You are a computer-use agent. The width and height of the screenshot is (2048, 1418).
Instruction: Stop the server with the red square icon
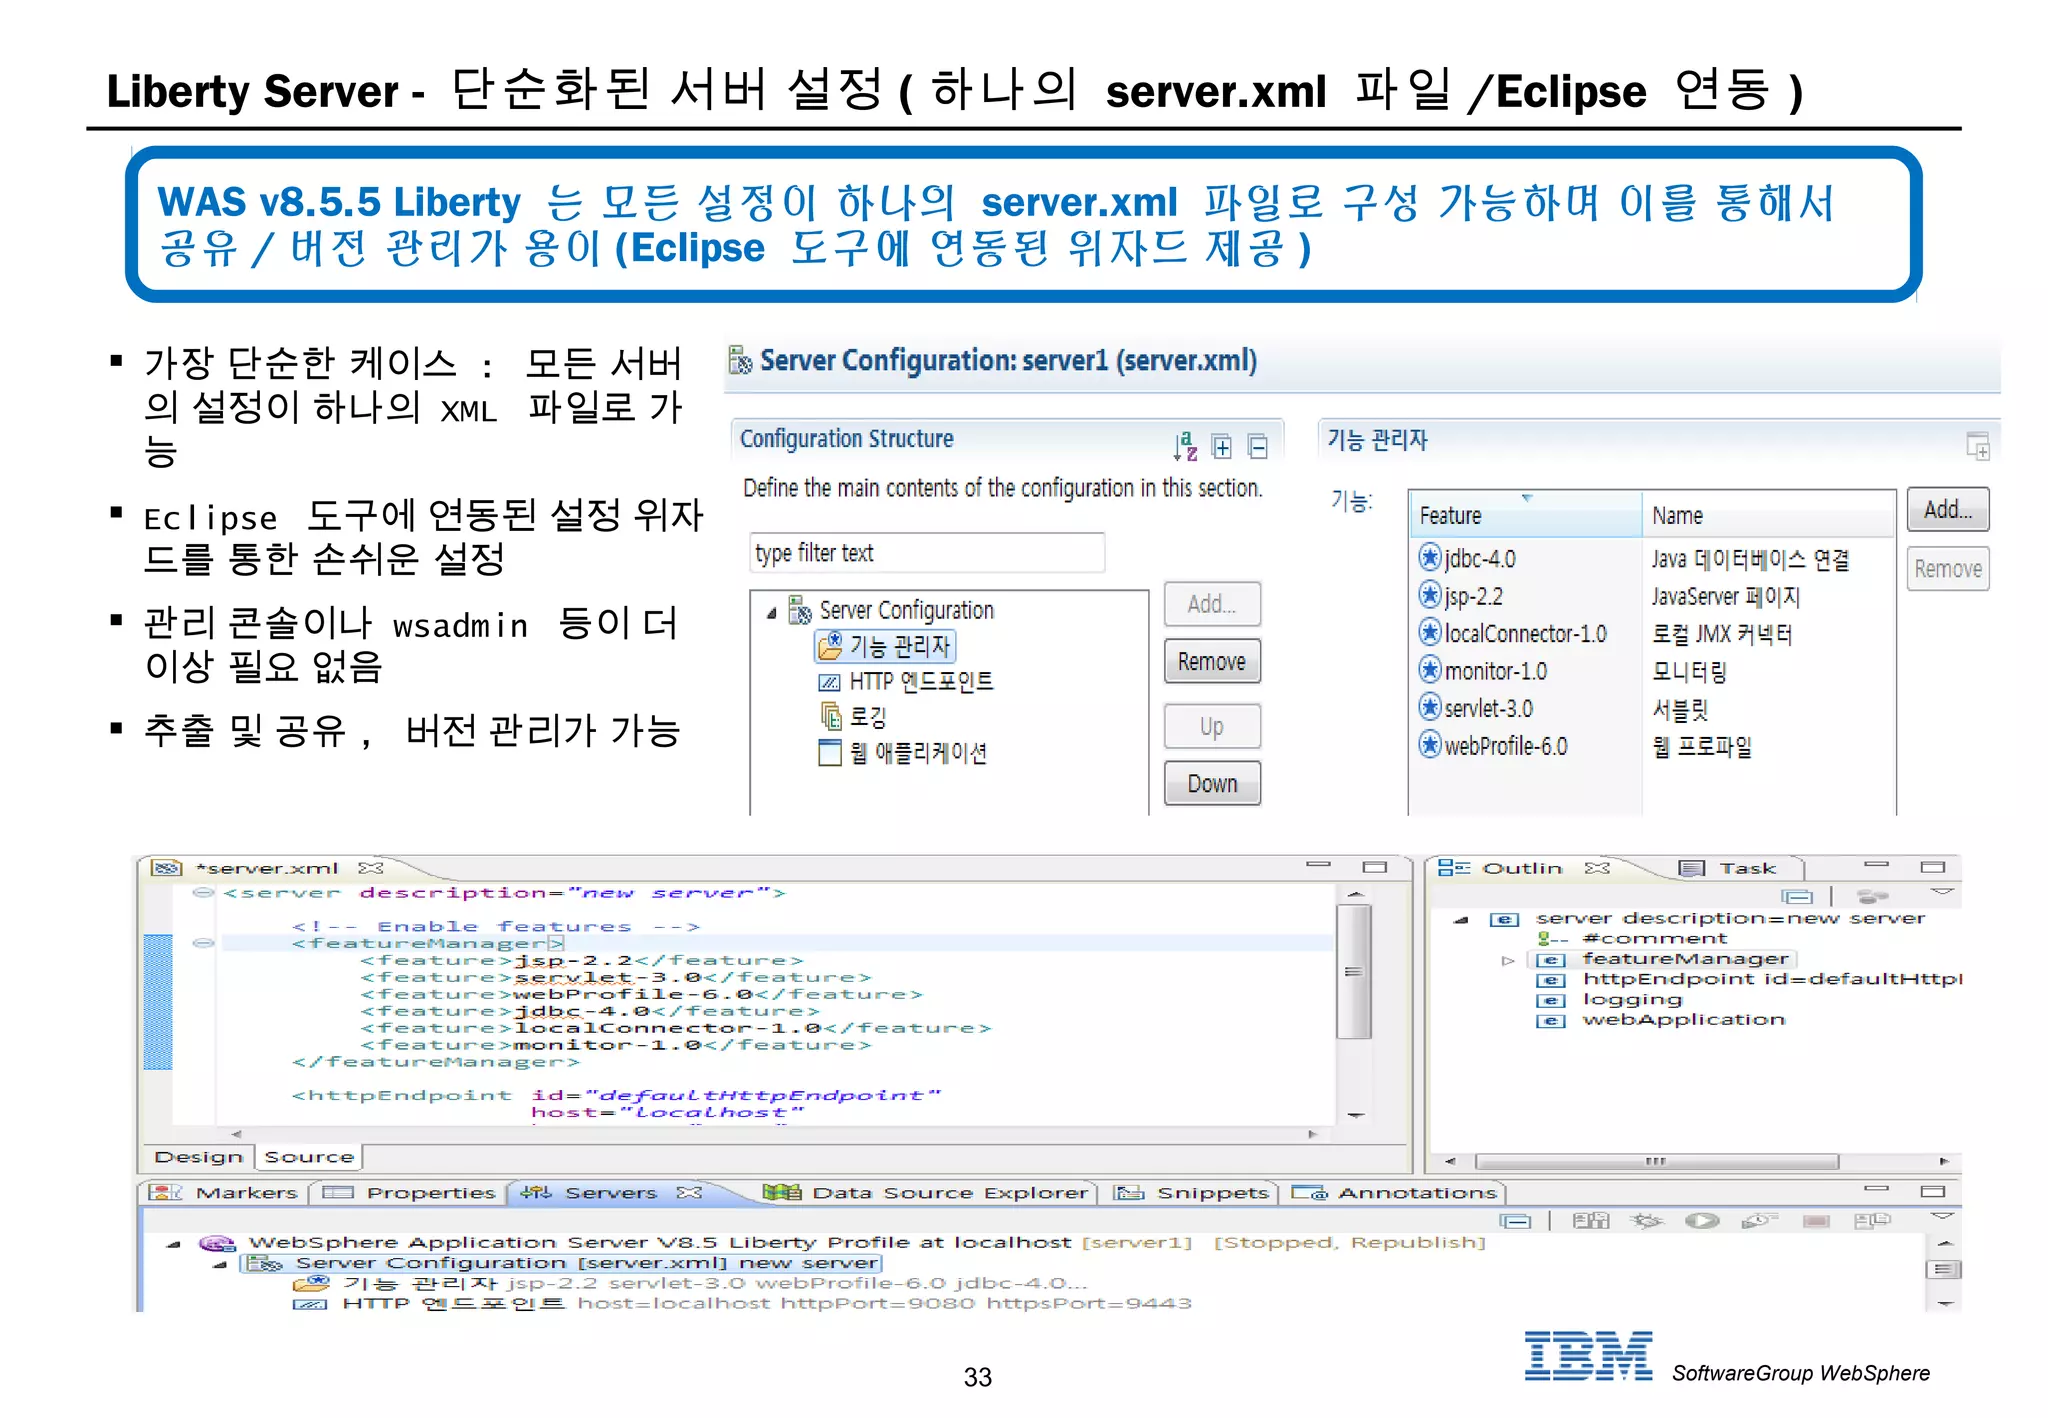[1816, 1221]
